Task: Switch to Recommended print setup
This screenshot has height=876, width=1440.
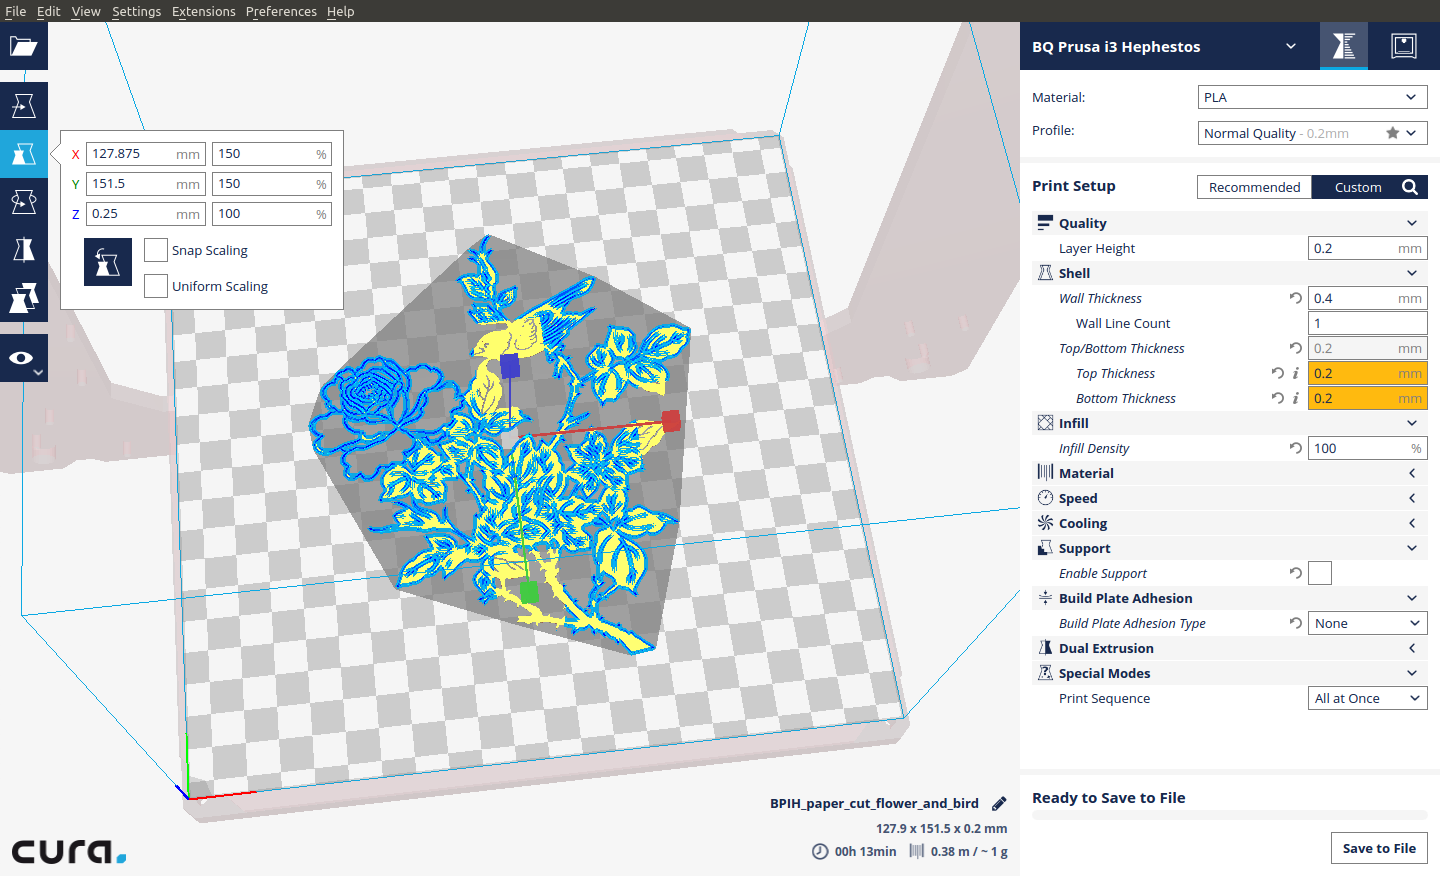Action: [x=1254, y=187]
